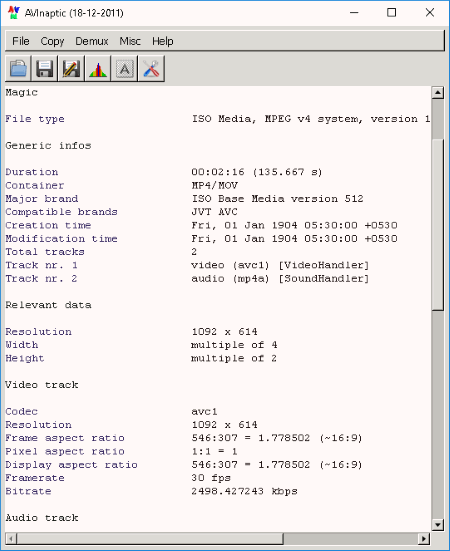Open the Demux menu

pyautogui.click(x=92, y=41)
